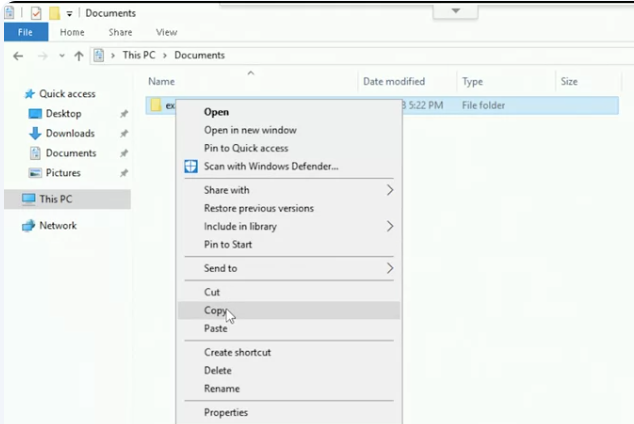The height and width of the screenshot is (424, 634).
Task: Expand the chevron before This PC in address bar
Action: coord(113,55)
